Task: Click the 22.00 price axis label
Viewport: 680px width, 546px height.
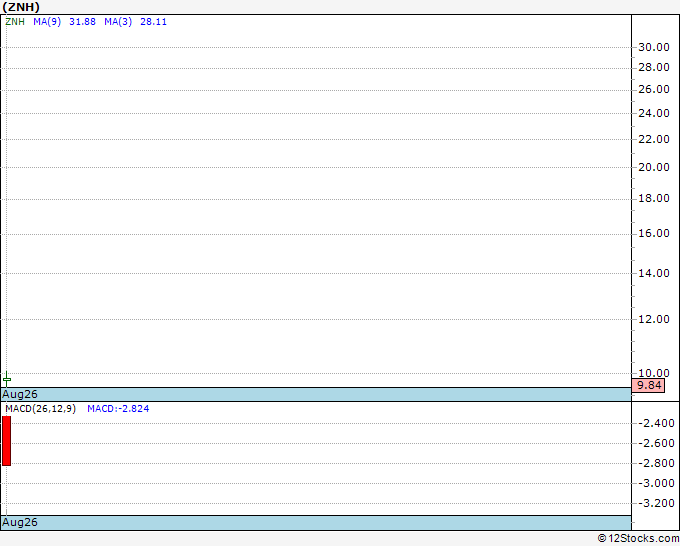Action: [x=654, y=139]
